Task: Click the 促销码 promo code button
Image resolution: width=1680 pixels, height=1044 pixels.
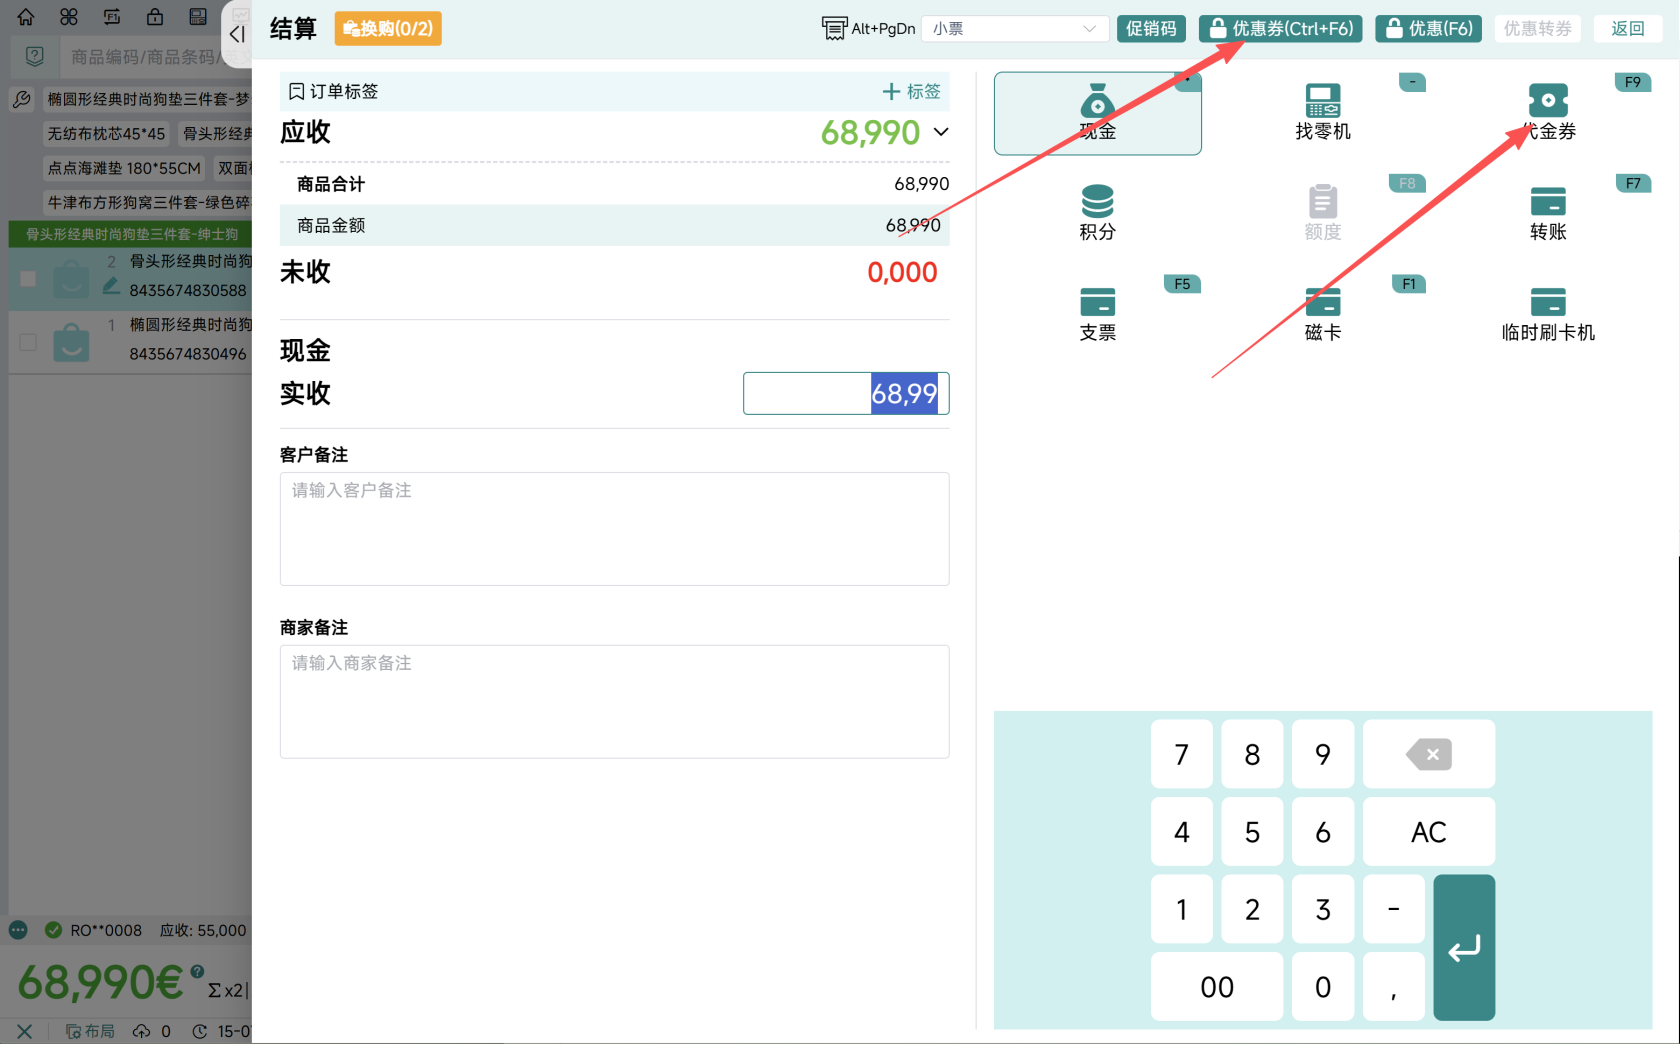Action: [x=1151, y=29]
